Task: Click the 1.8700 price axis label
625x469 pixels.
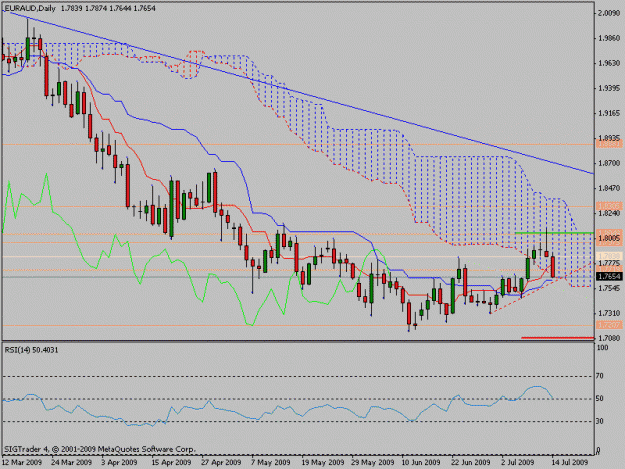Action: pos(609,163)
